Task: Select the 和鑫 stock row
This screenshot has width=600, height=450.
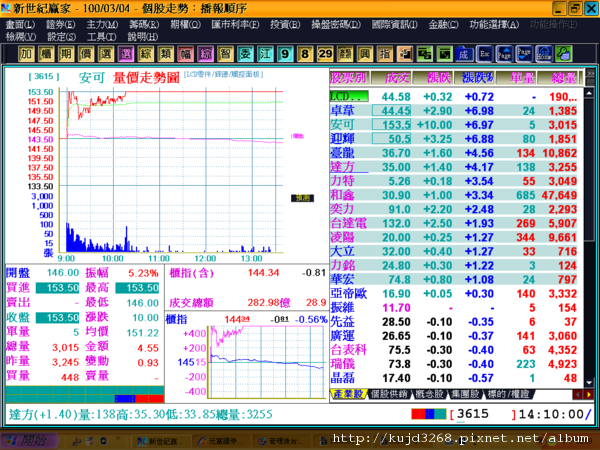Action: click(x=456, y=195)
